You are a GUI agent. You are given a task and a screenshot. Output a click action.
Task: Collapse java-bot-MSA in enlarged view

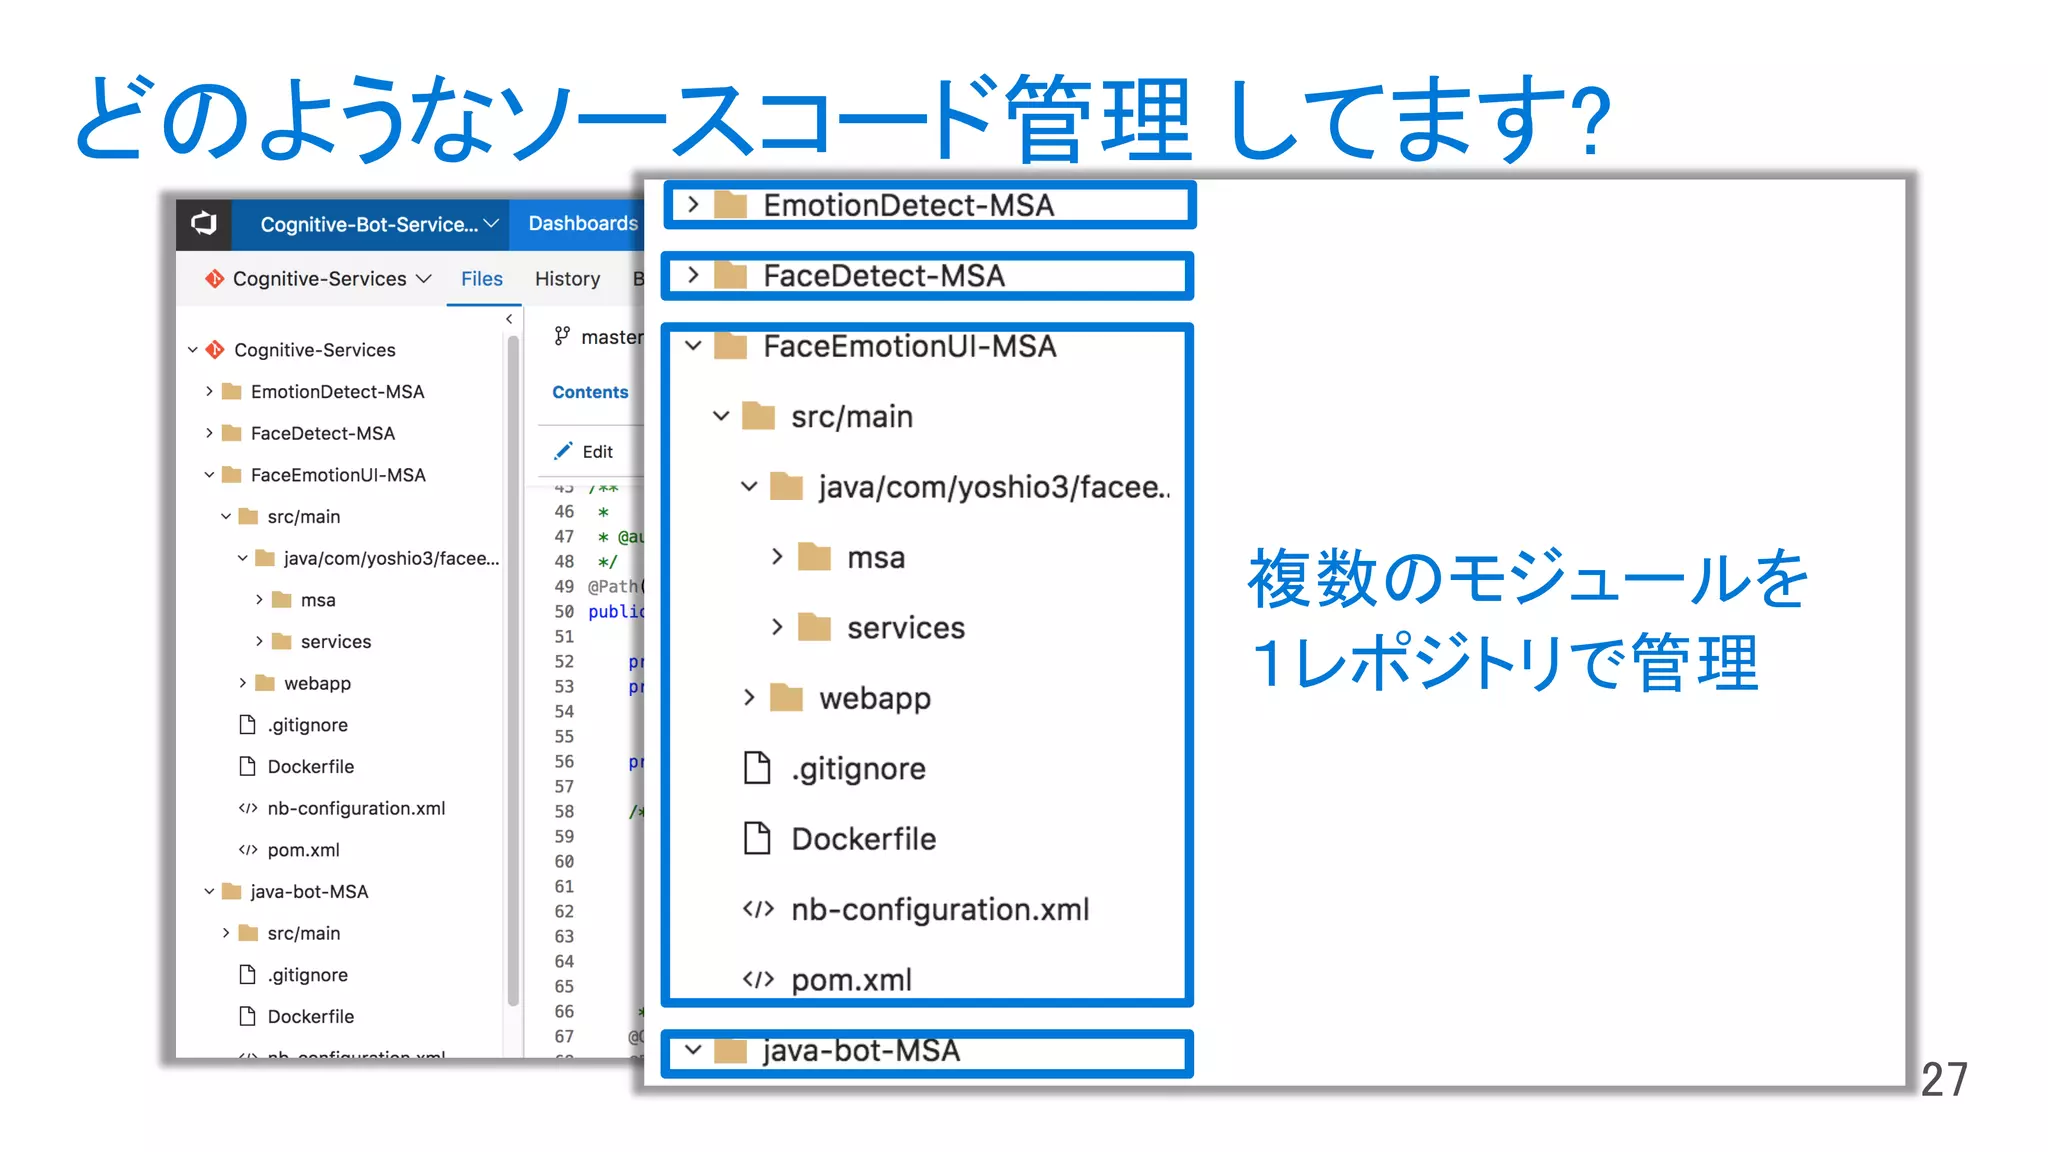(x=693, y=1050)
